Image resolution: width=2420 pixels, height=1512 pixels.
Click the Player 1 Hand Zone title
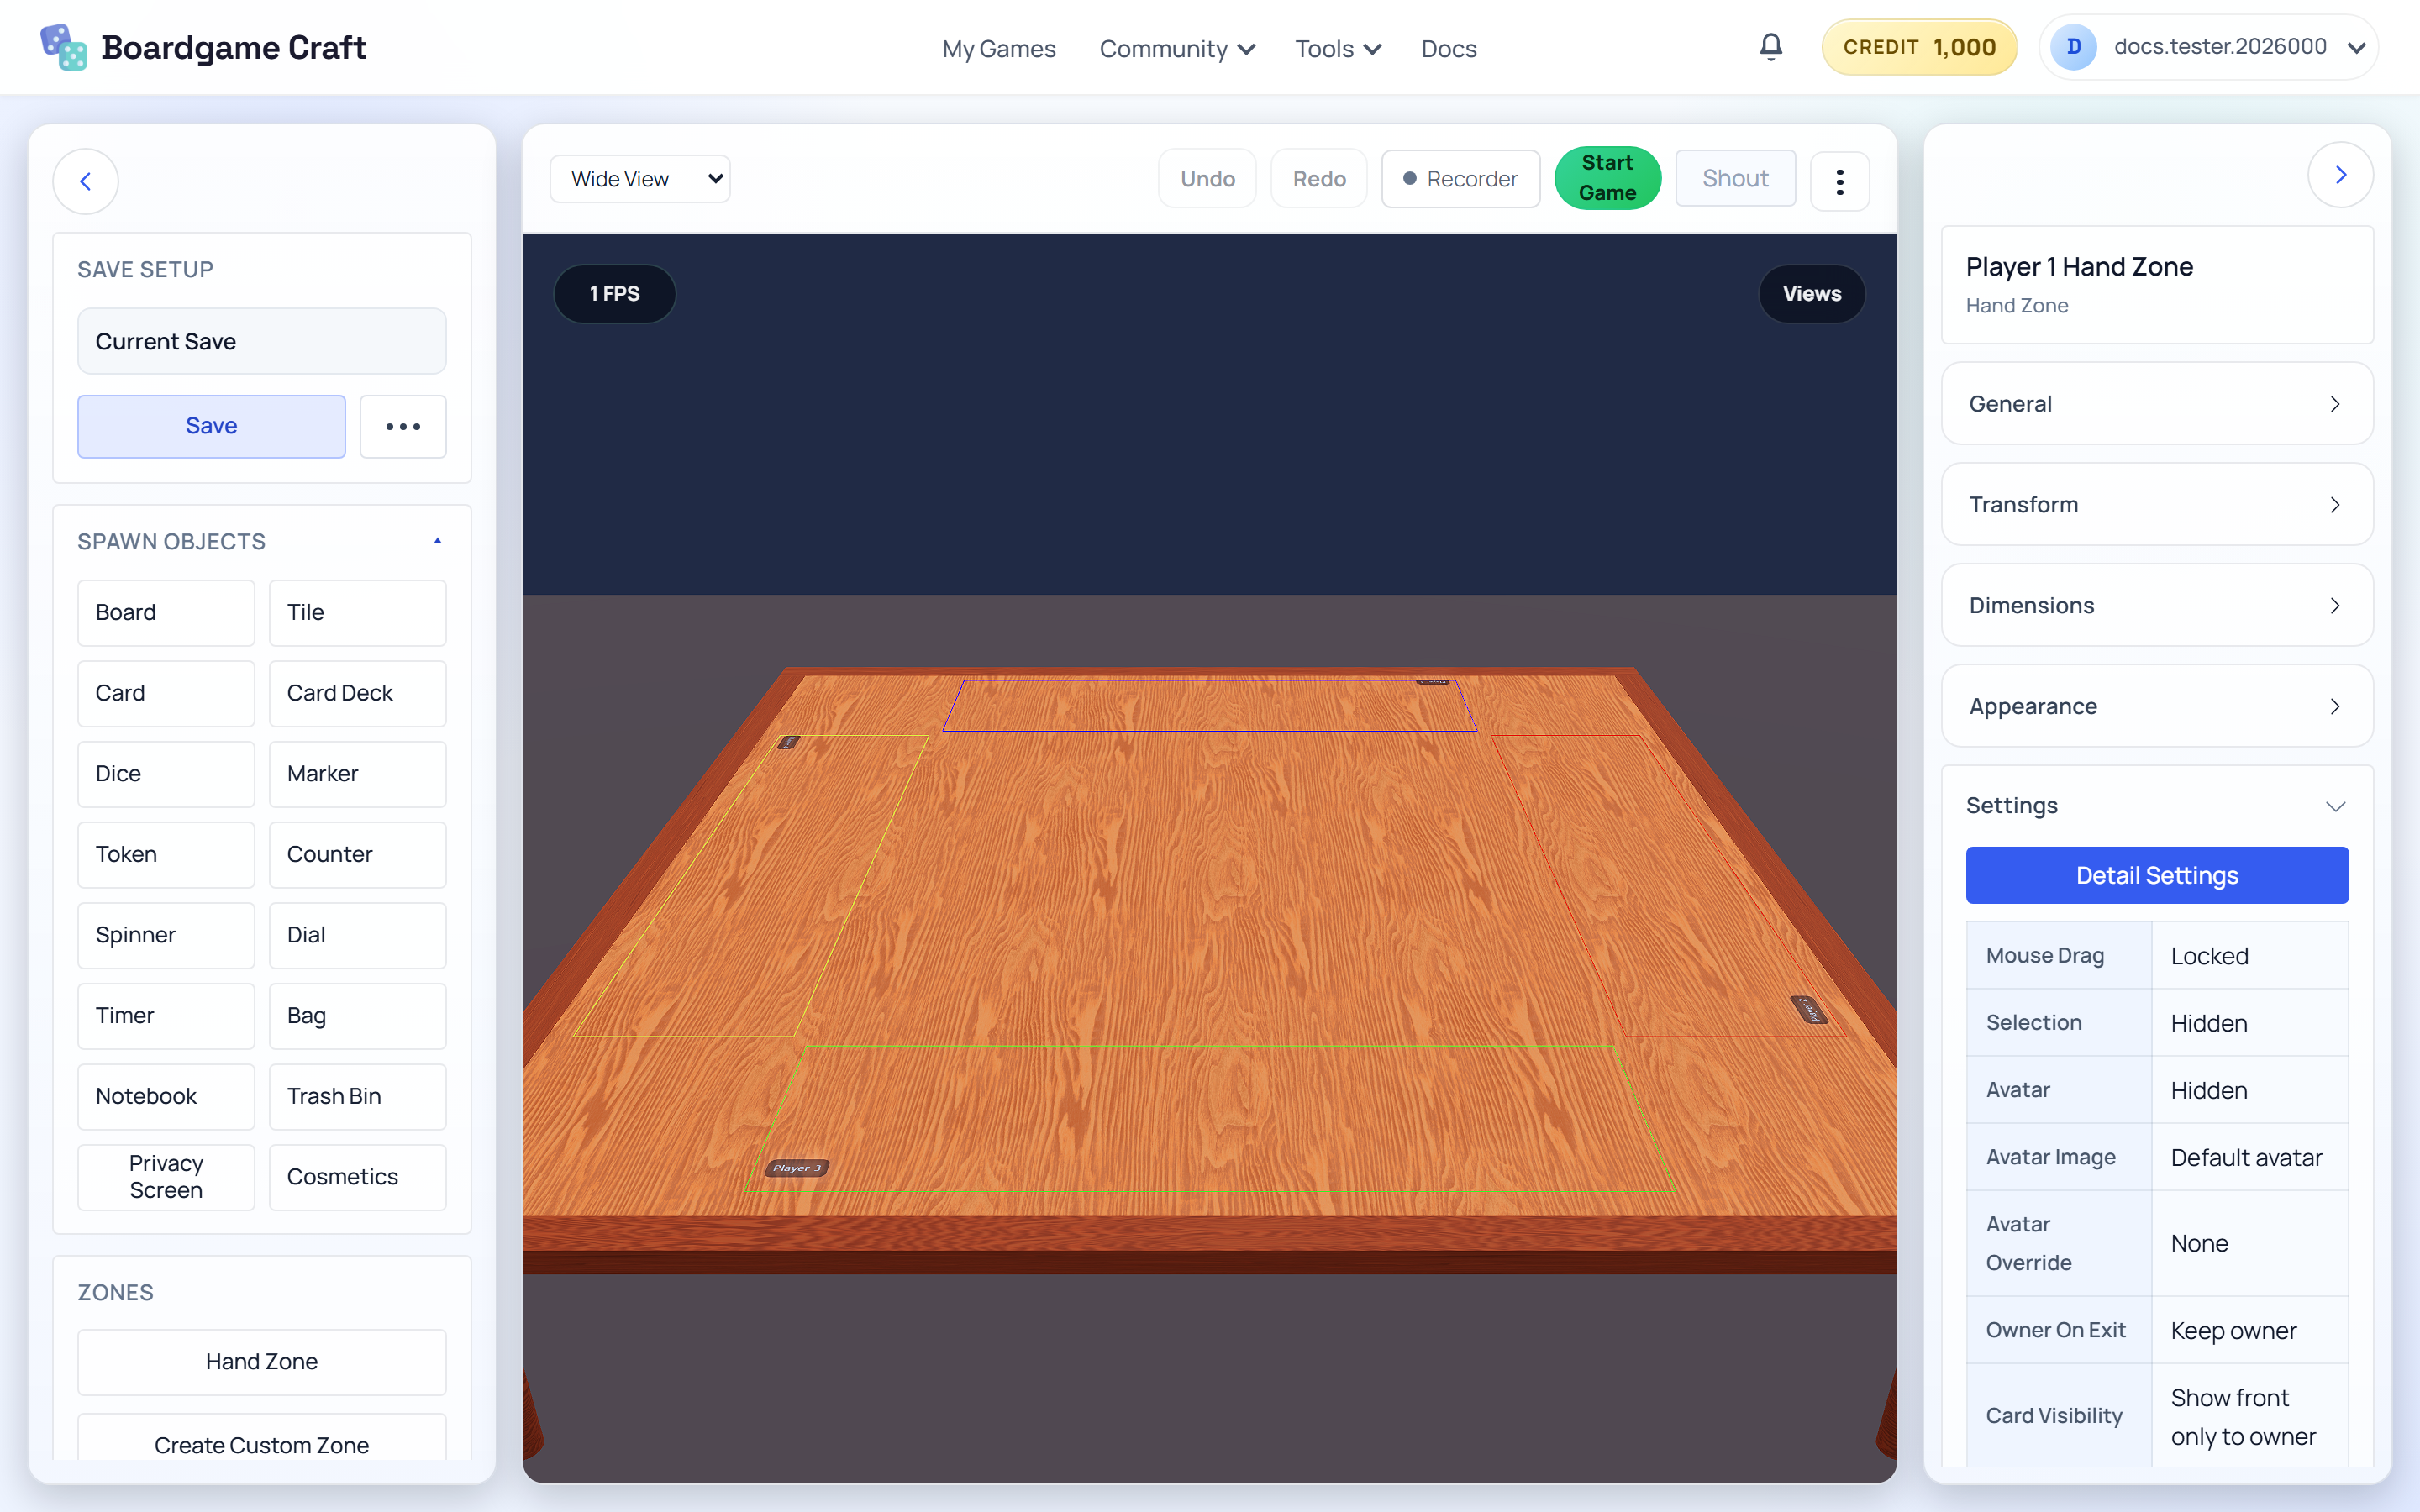[2079, 267]
